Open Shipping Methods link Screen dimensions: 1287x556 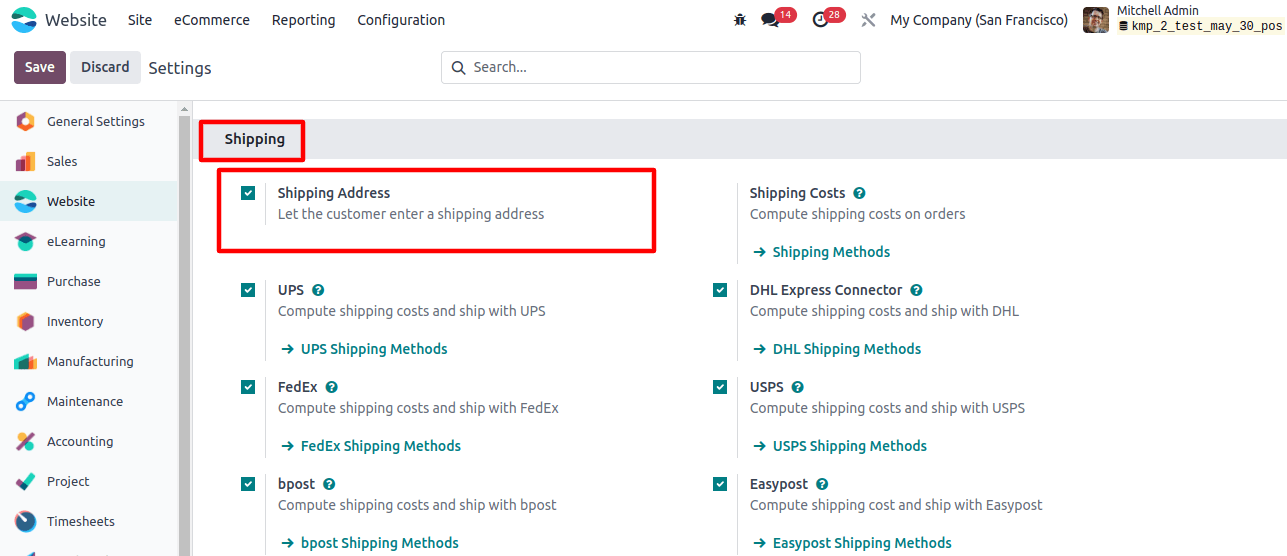820,252
